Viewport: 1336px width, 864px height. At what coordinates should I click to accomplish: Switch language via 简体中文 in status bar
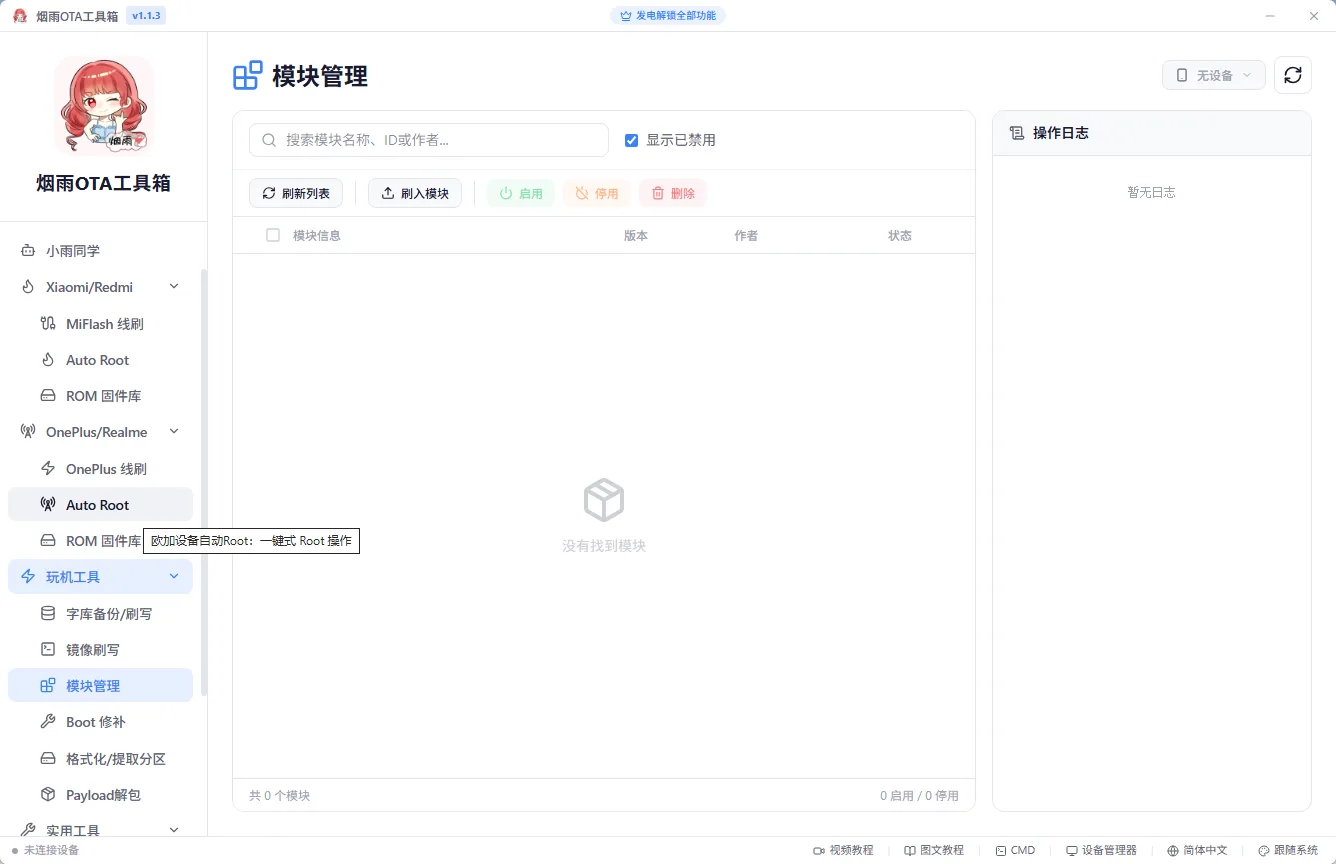point(1197,850)
